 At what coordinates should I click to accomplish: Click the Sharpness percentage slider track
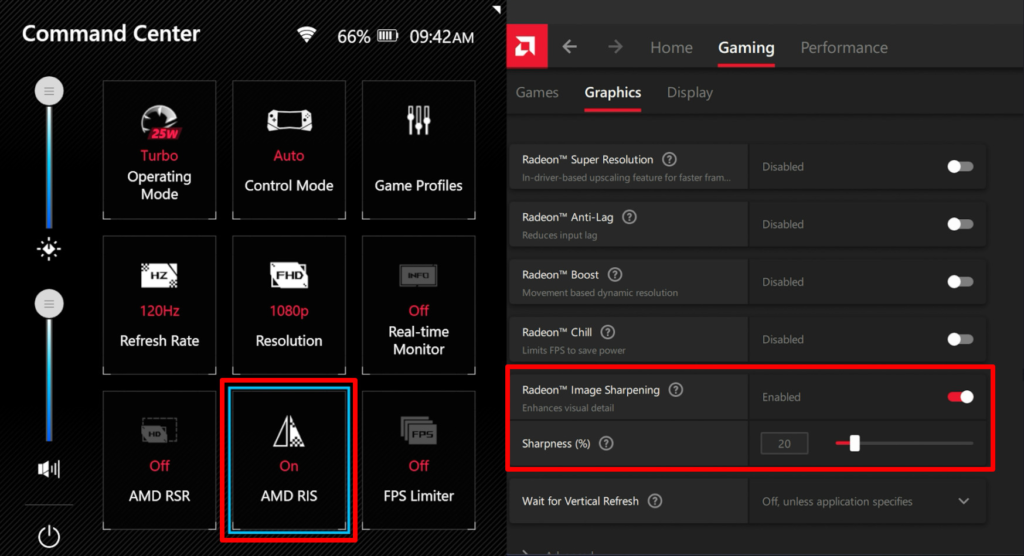point(920,443)
